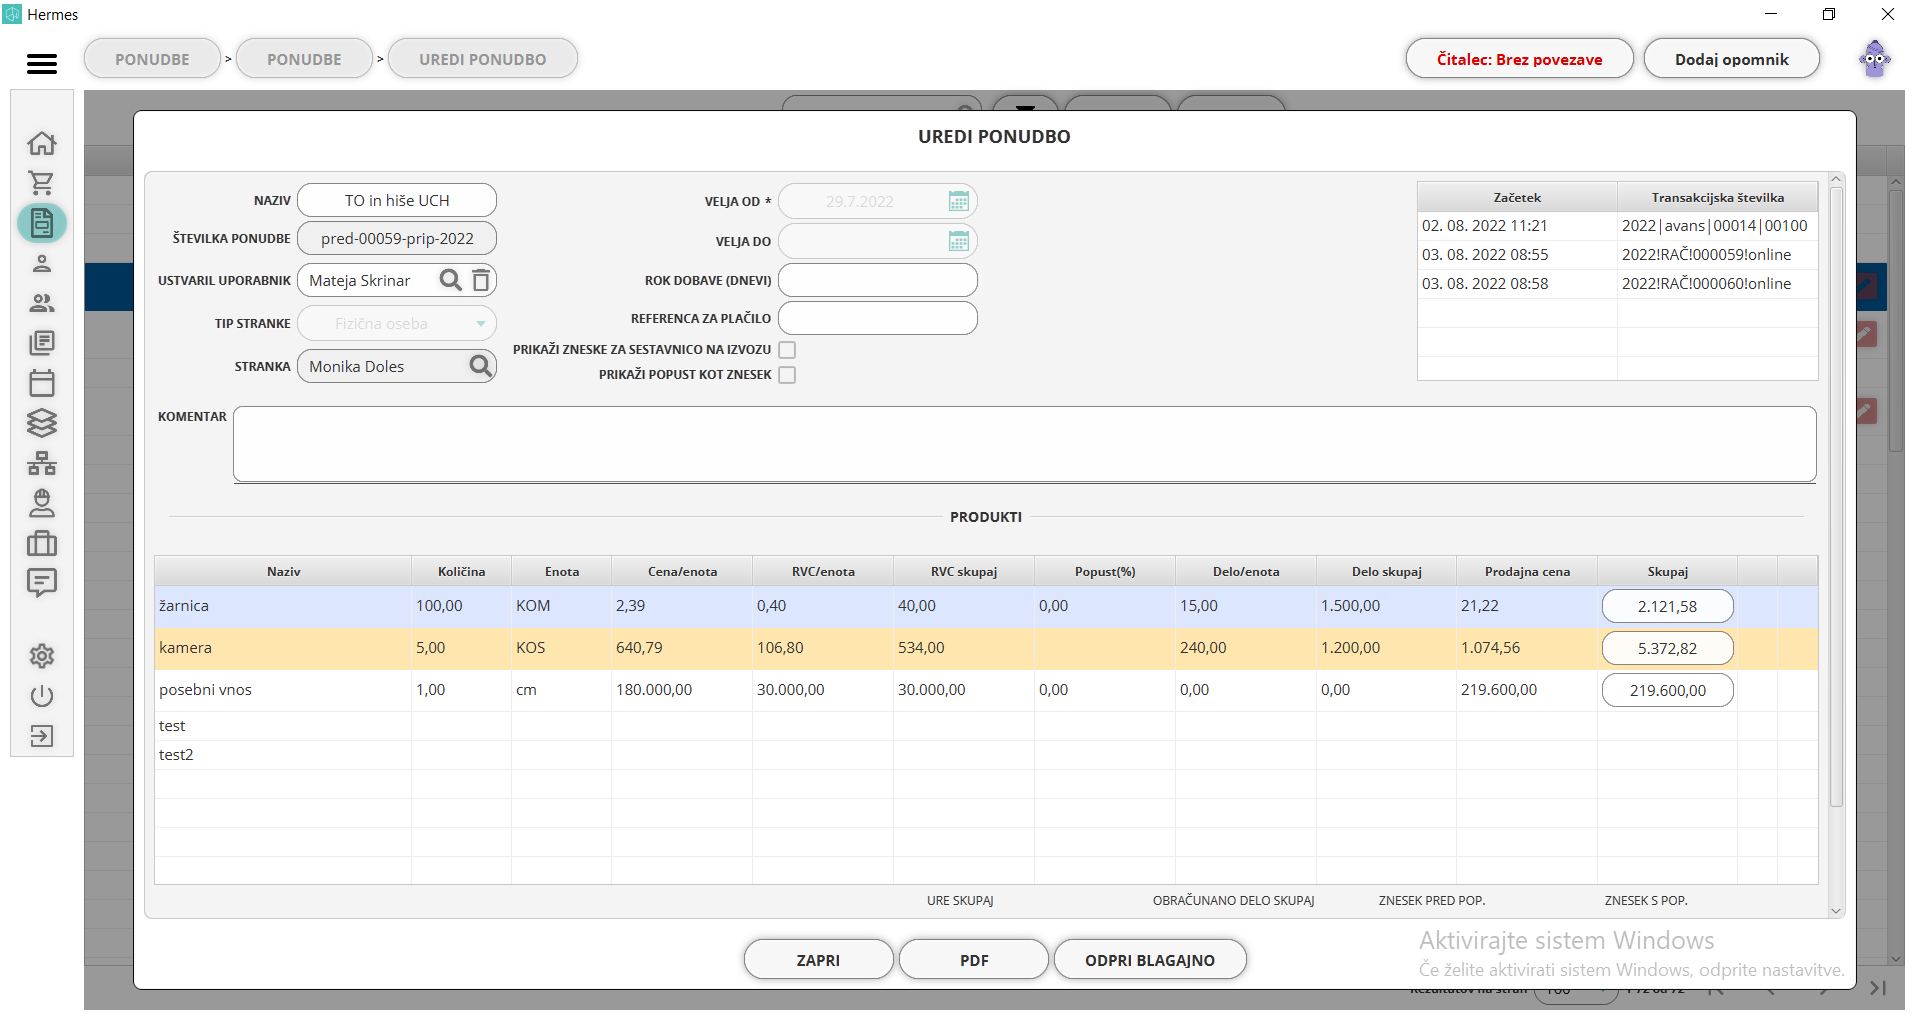Open the layers stack sidebar icon

[x=42, y=423]
